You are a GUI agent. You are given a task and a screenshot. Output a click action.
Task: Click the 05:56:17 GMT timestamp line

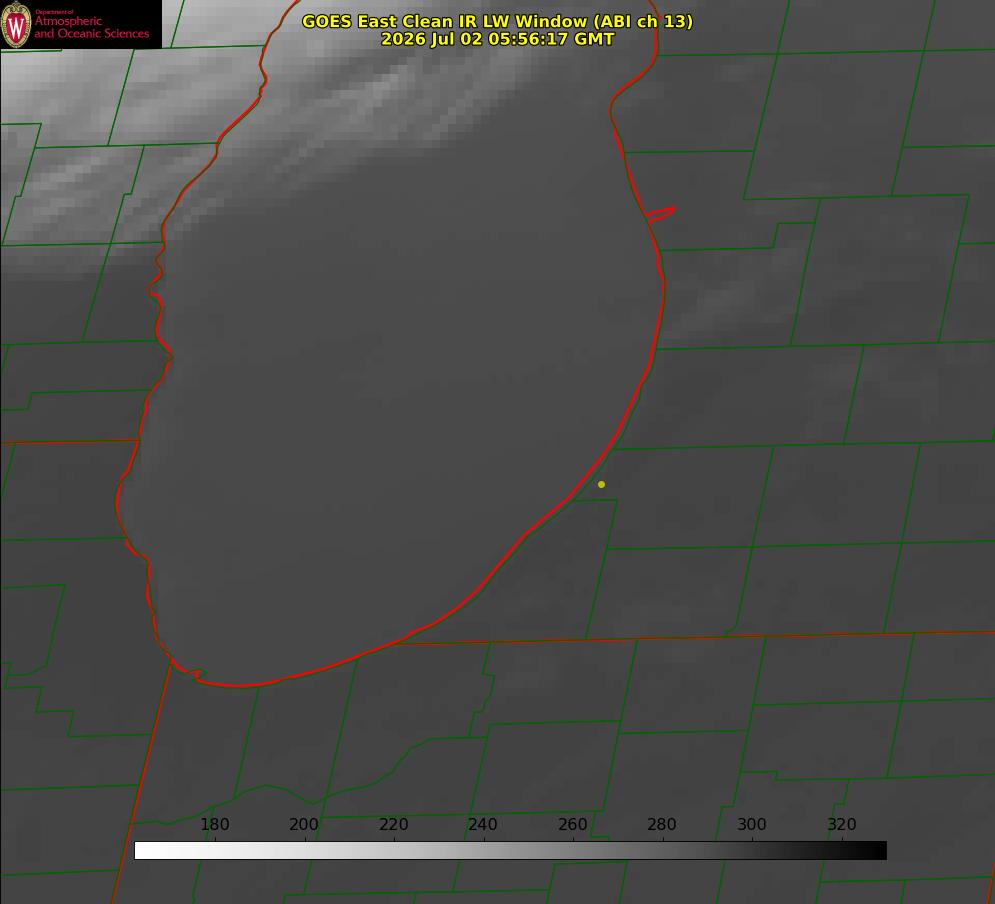pyautogui.click(x=498, y=39)
